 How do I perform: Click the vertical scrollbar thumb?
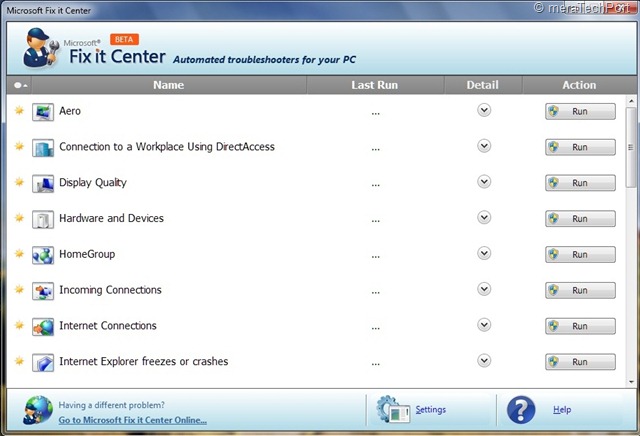point(631,147)
